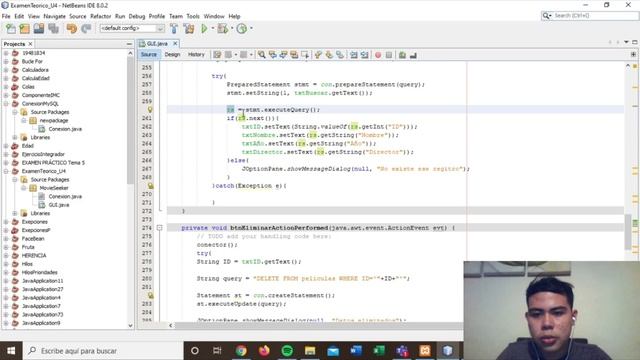640x360 pixels.
Task: Close the GUI.java editor tab
Action: tap(175, 43)
